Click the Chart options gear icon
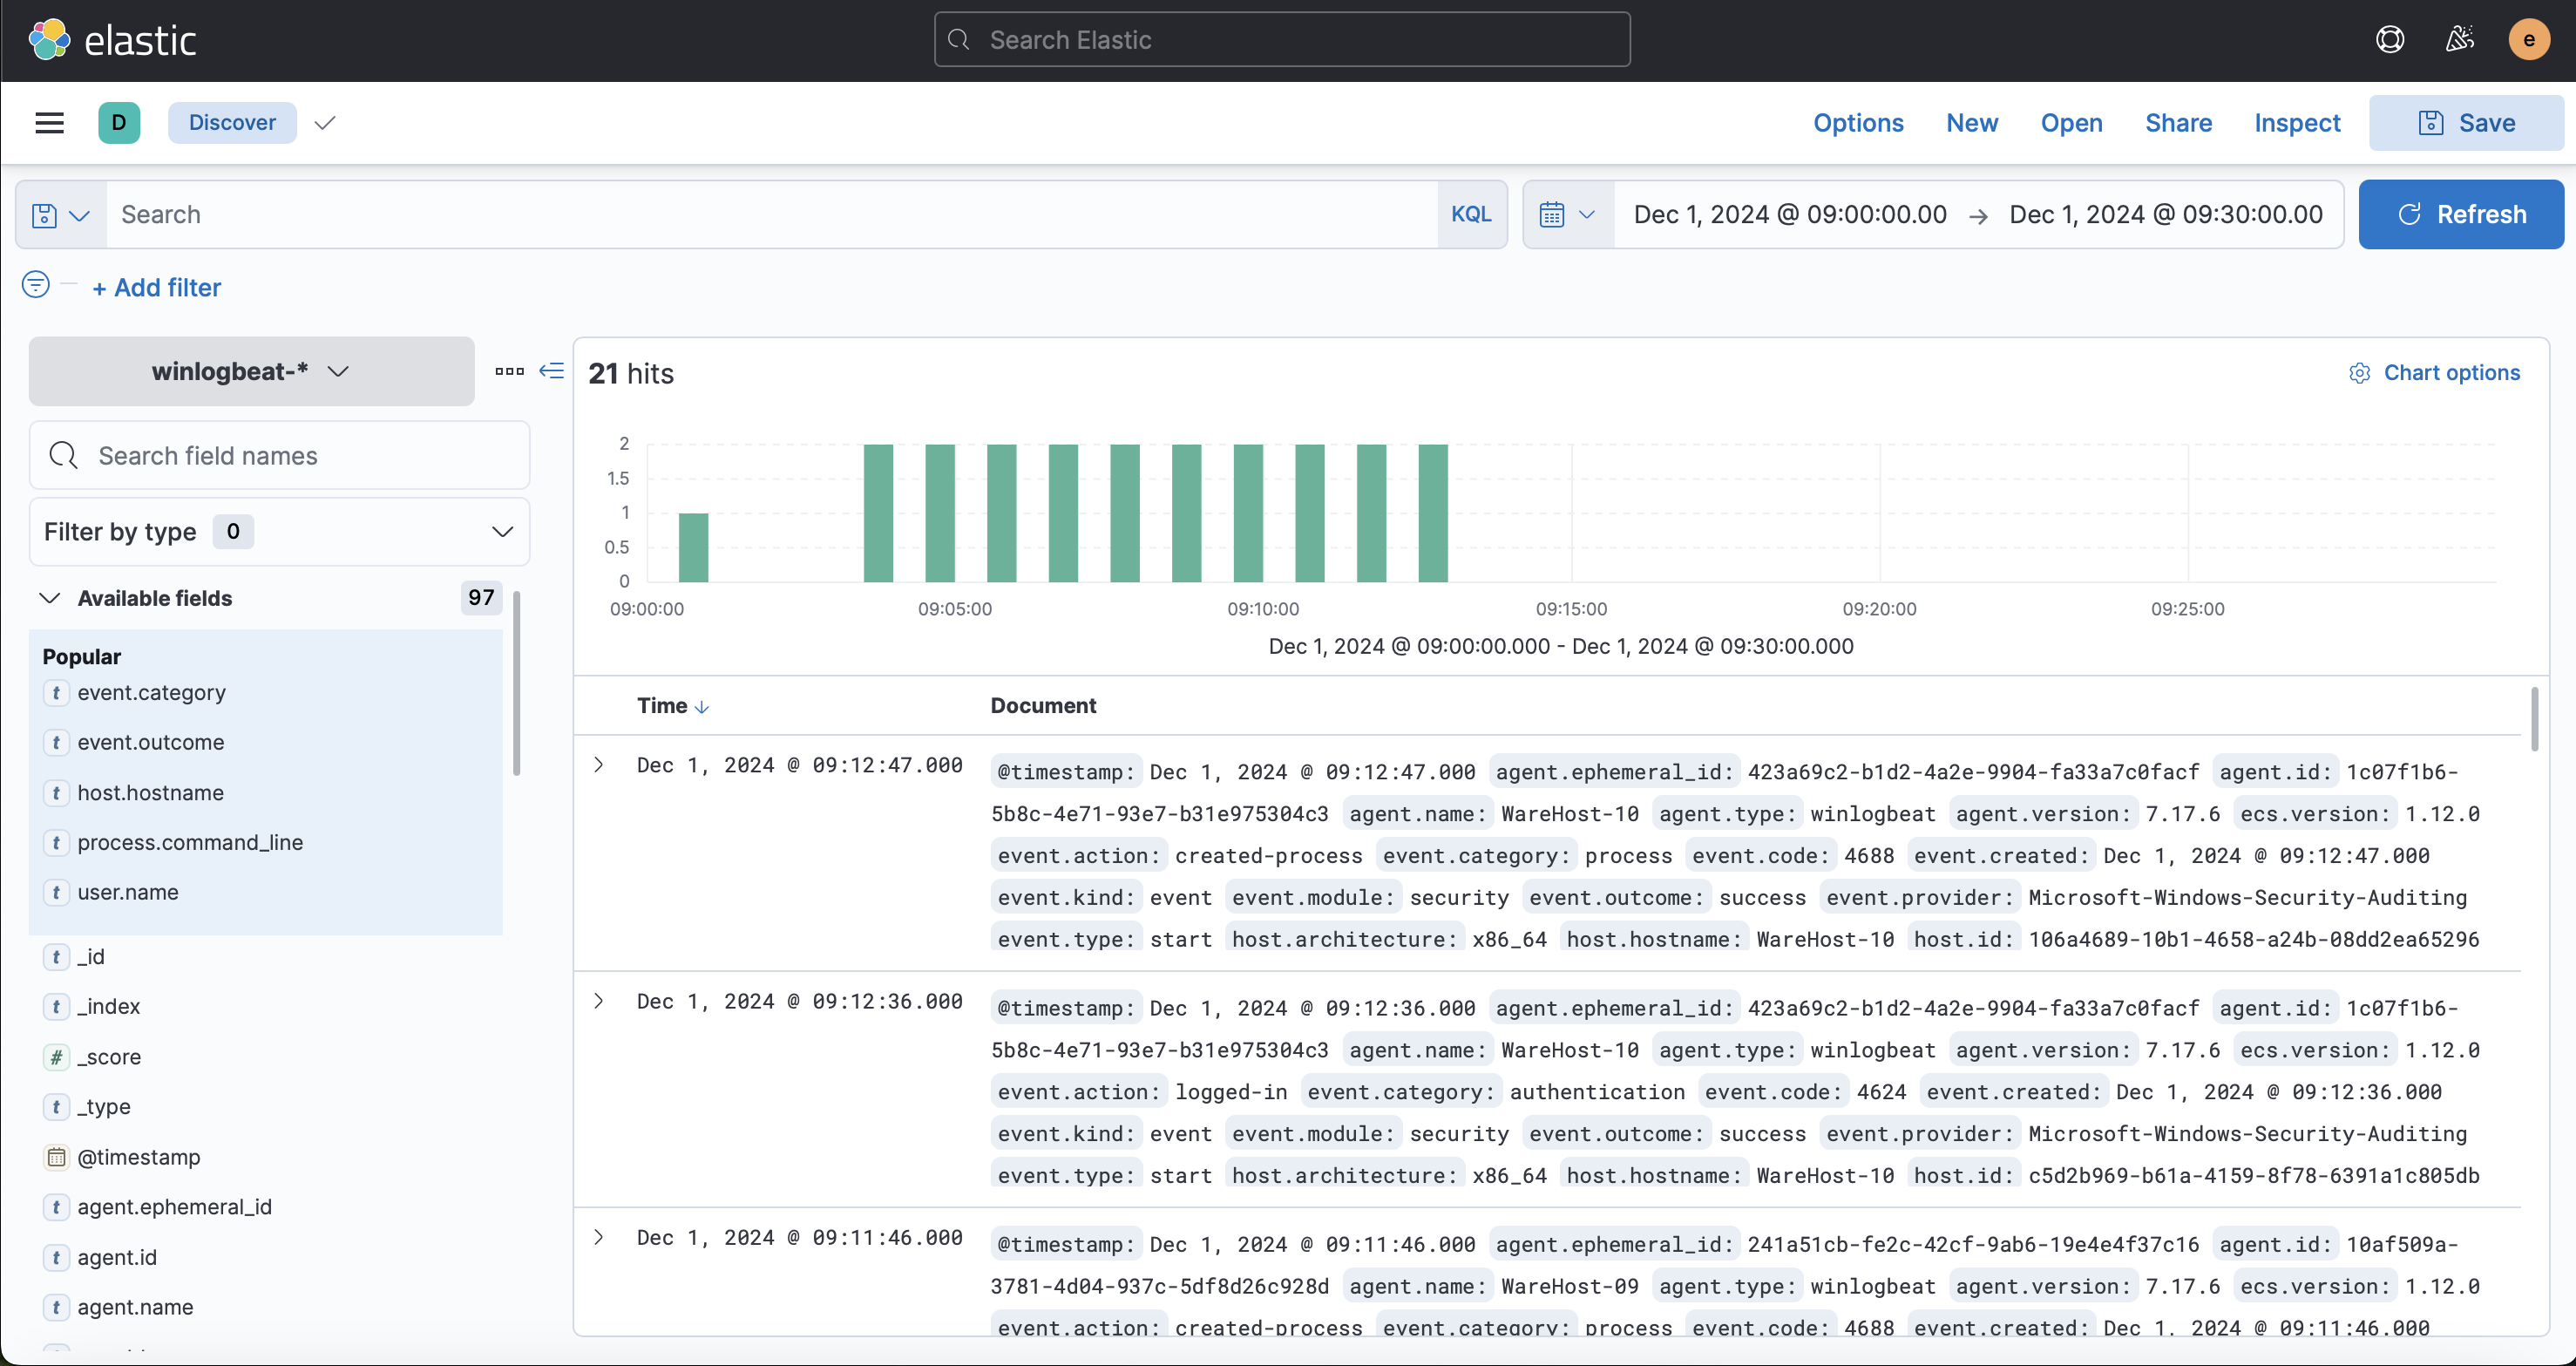The width and height of the screenshot is (2576, 1366). (2359, 373)
